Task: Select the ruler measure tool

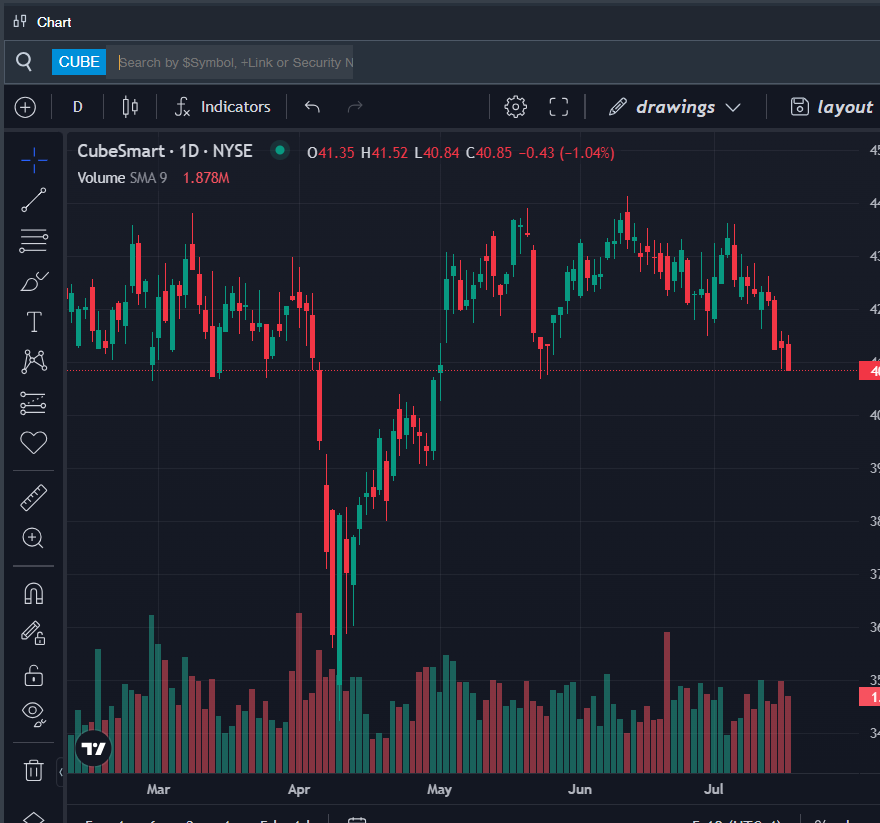Action: 34,497
